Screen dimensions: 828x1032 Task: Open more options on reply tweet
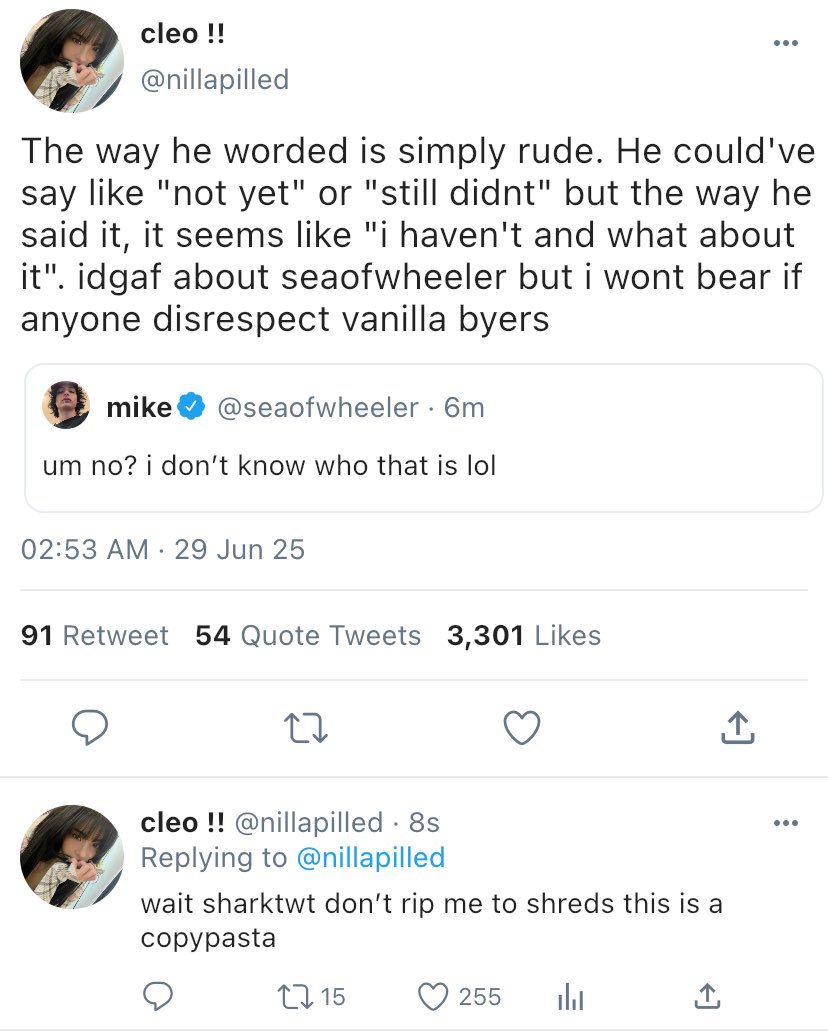coord(786,823)
